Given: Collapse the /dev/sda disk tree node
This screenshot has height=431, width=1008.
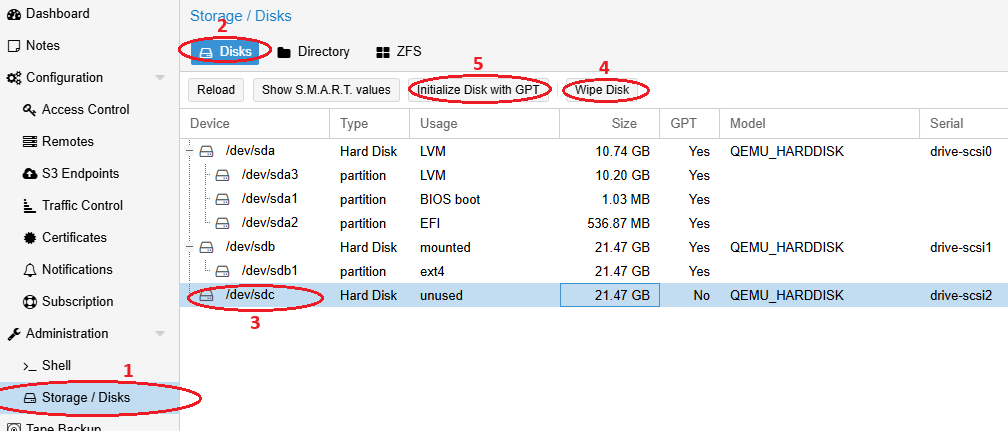Looking at the screenshot, I should [x=190, y=151].
